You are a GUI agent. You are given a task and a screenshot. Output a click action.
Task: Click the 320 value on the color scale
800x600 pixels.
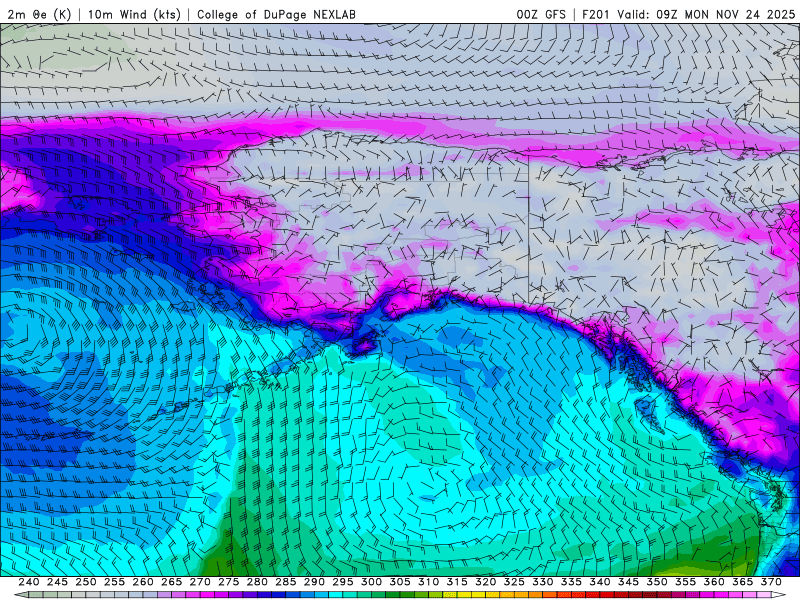tap(486, 582)
